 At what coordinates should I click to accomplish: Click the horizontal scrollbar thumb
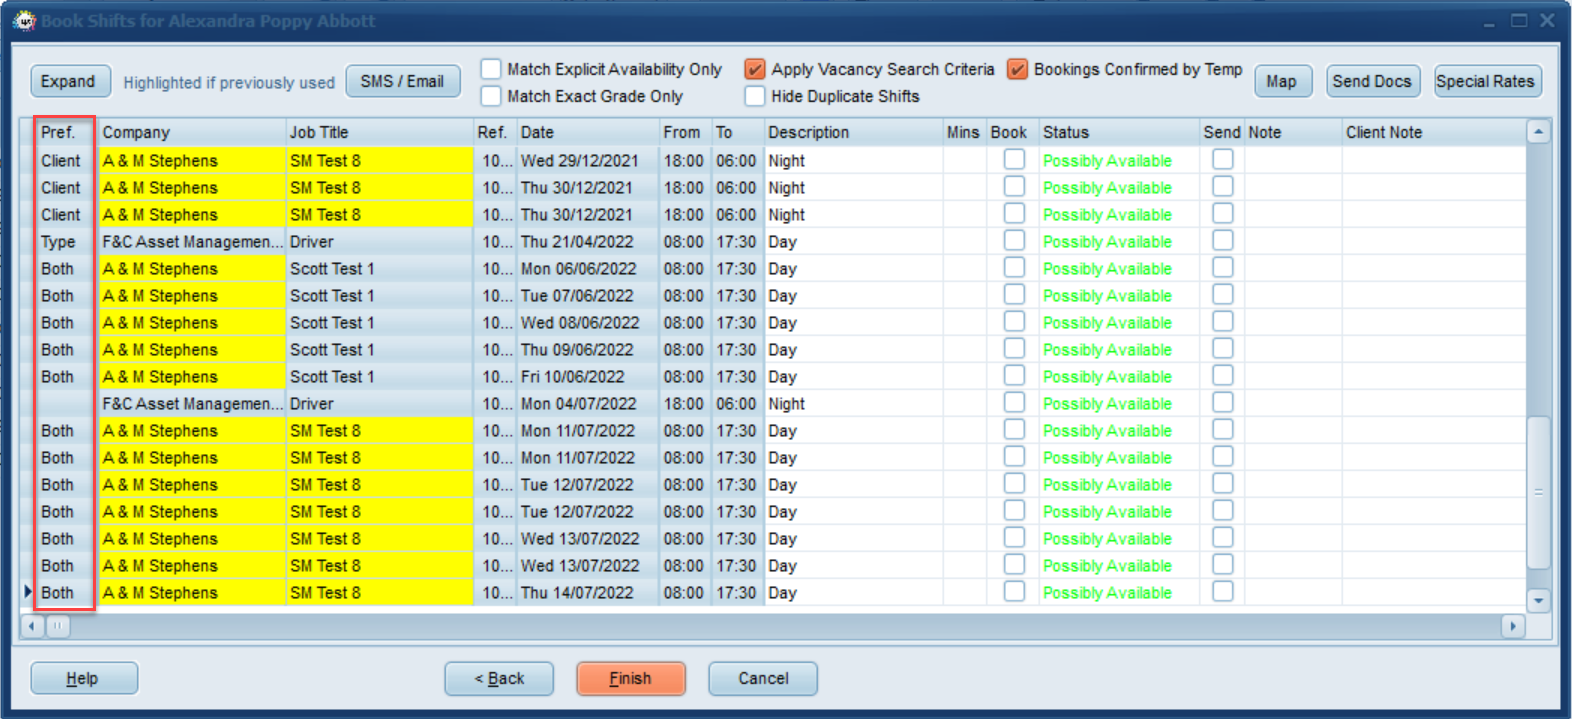click(x=58, y=626)
